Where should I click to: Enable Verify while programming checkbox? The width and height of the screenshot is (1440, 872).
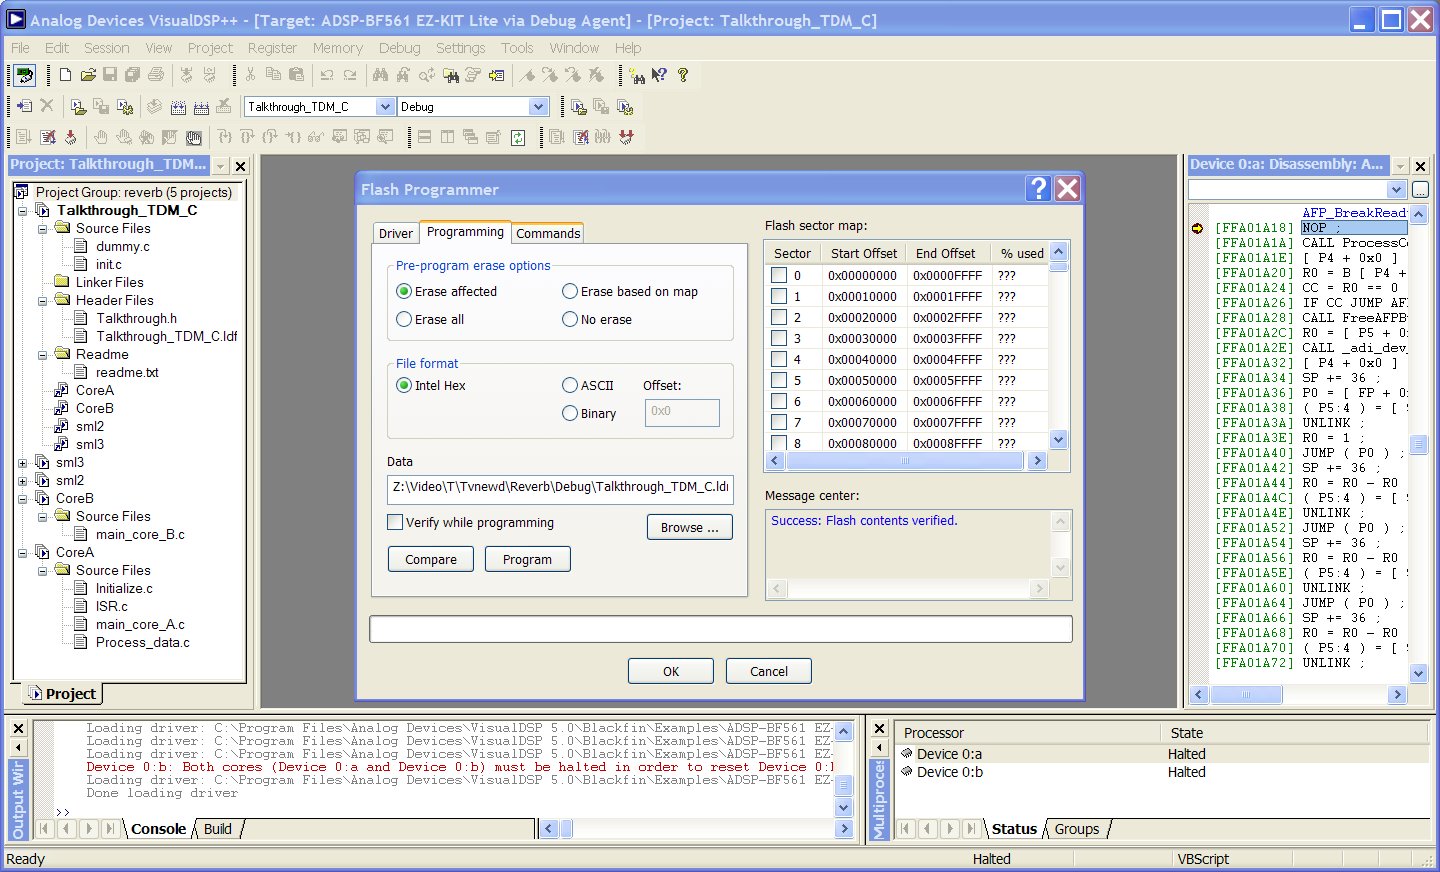pyautogui.click(x=395, y=522)
